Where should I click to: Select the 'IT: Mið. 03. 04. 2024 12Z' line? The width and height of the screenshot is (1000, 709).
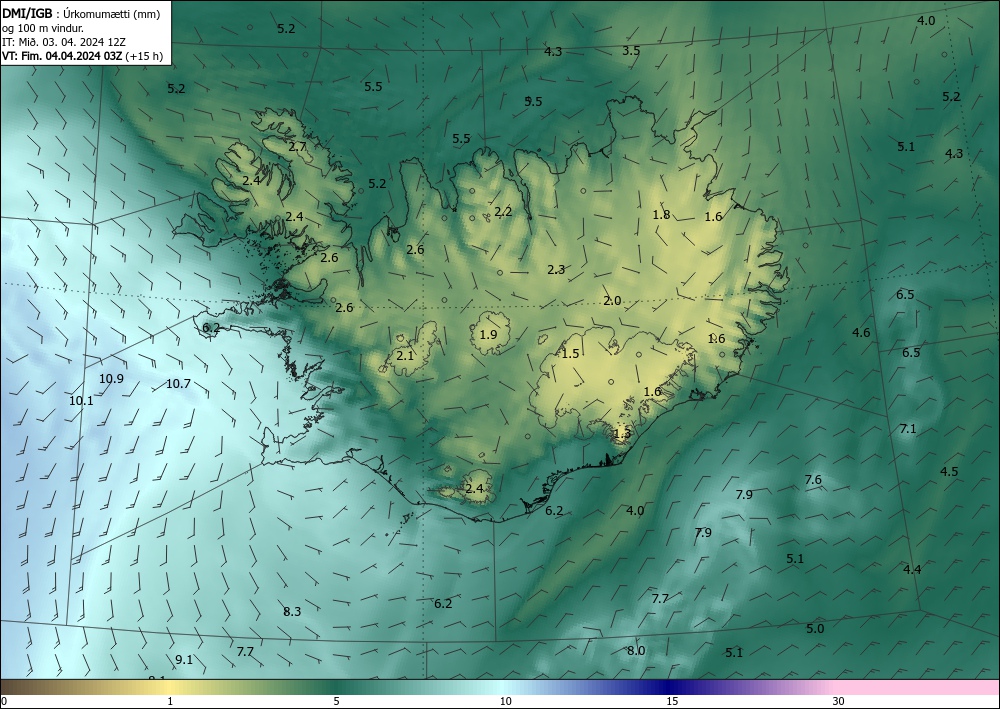pos(64,42)
